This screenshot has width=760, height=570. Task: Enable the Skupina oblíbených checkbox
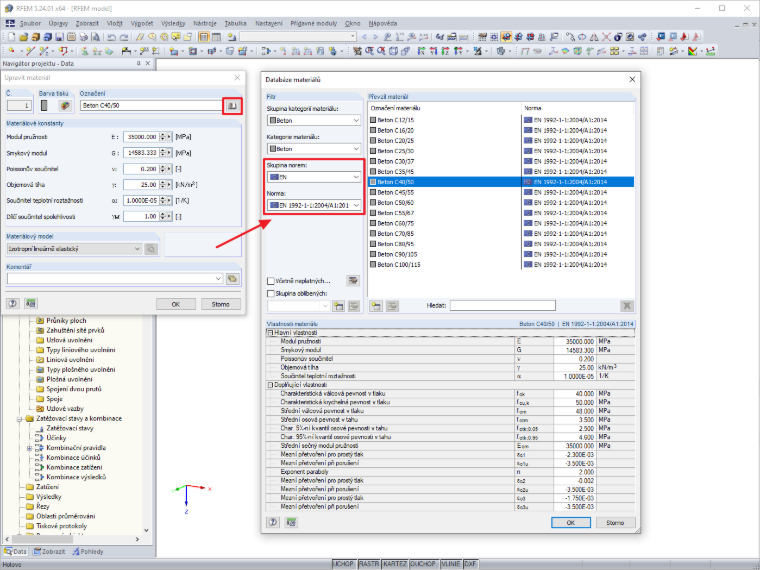pos(270,294)
